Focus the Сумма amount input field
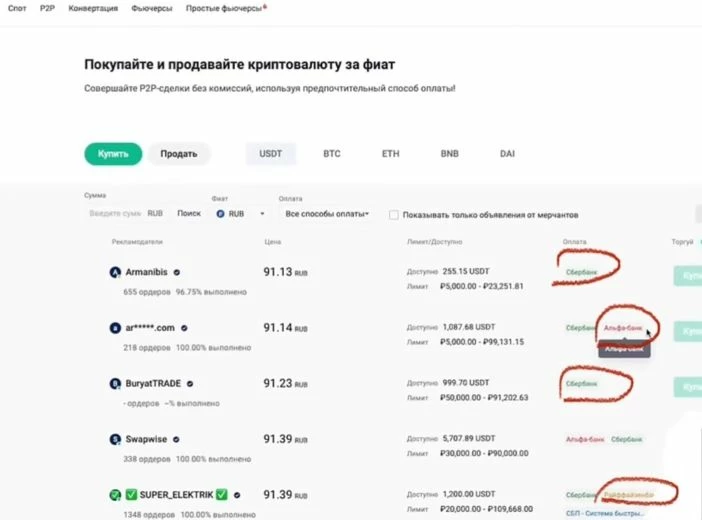The width and height of the screenshot is (702, 520). coord(116,213)
